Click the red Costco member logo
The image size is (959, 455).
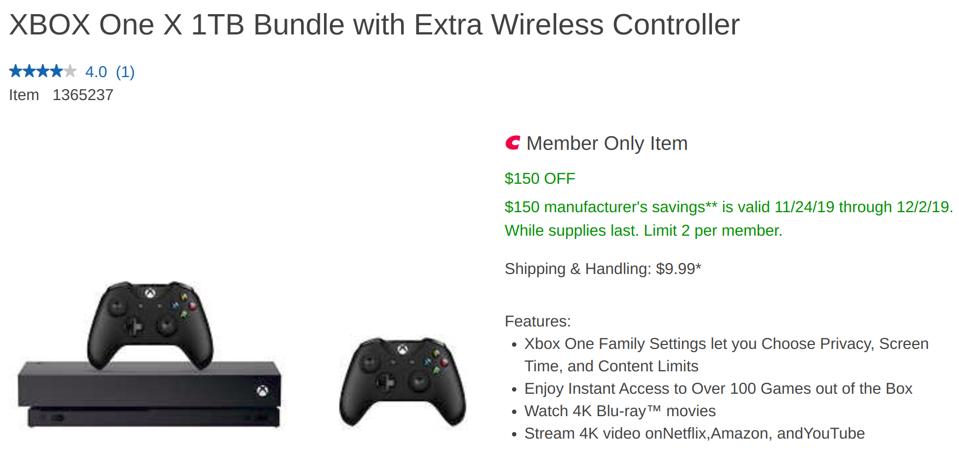pyautogui.click(x=513, y=144)
